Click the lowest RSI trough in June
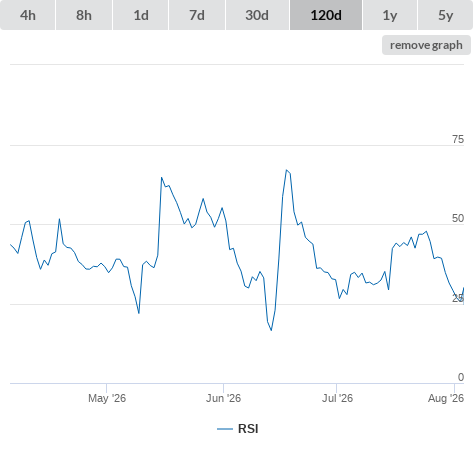This screenshot has height=455, width=474. click(271, 330)
